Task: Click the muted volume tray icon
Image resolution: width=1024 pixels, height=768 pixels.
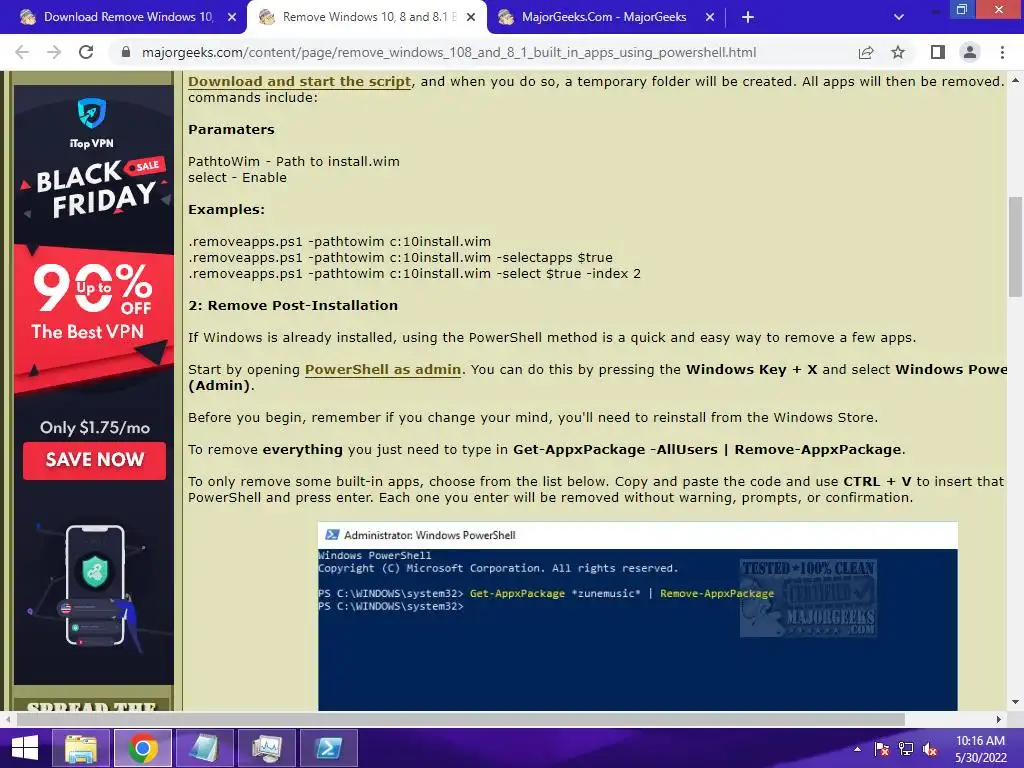Action: (931, 749)
